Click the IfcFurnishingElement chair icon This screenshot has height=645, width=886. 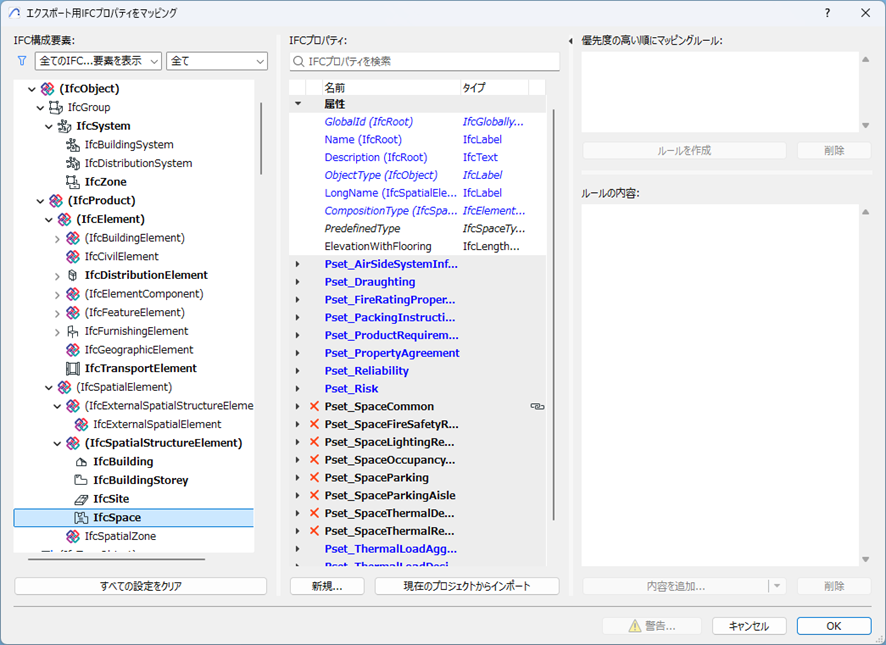point(73,331)
